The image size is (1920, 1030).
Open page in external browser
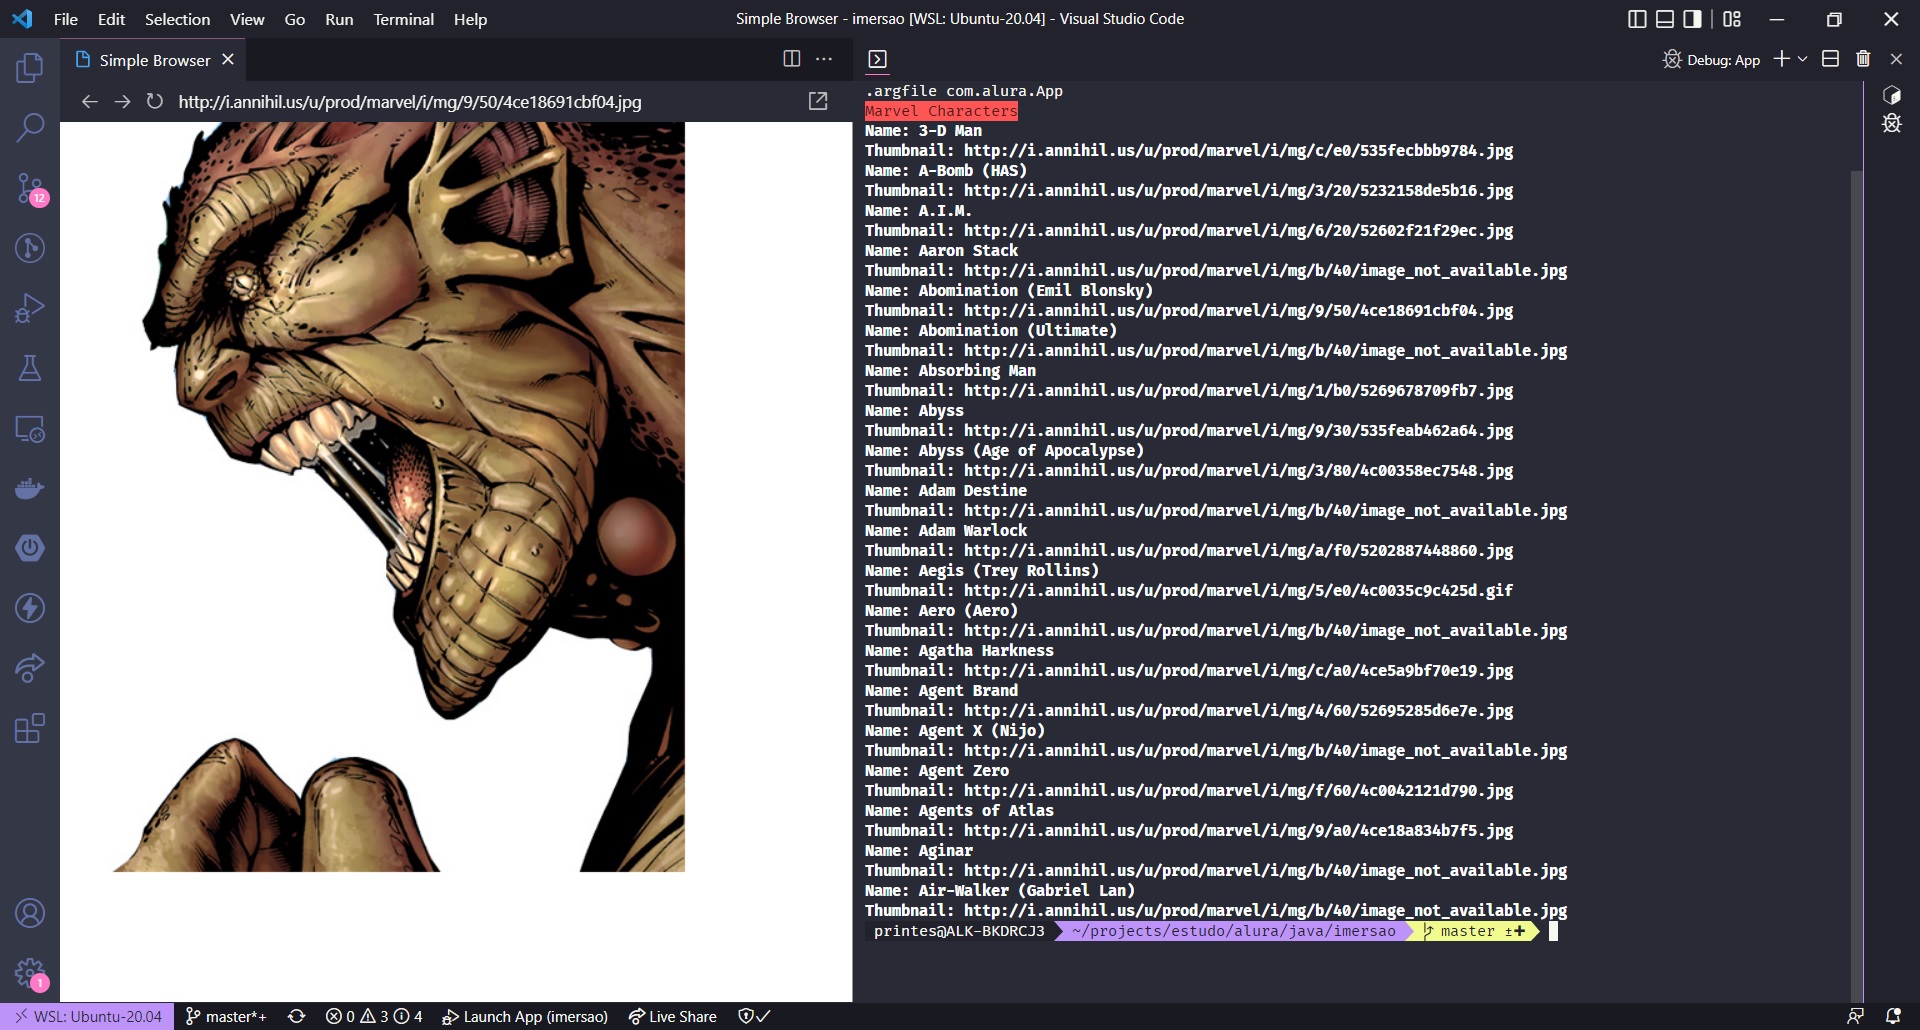[x=818, y=101]
